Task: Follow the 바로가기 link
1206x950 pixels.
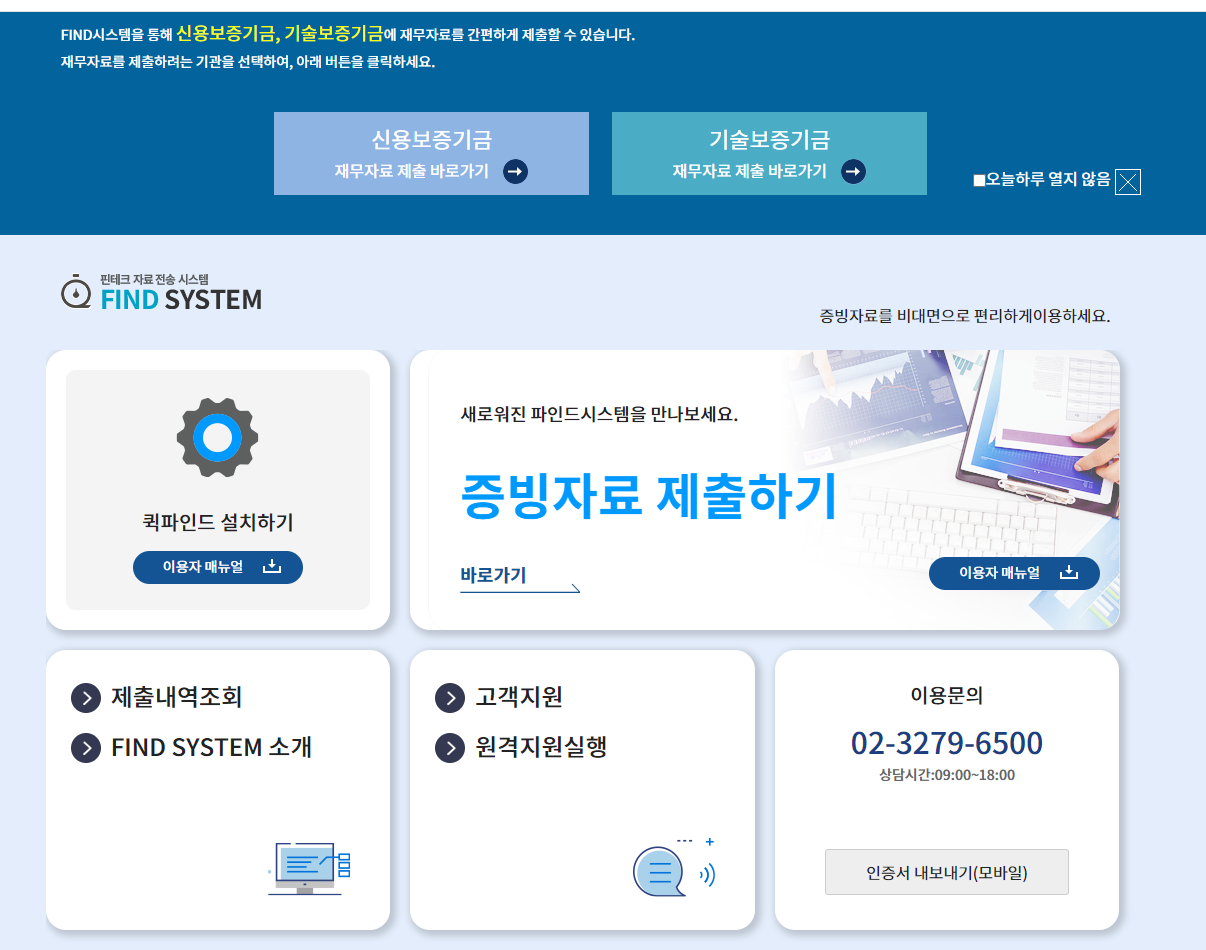Action: pos(519,578)
